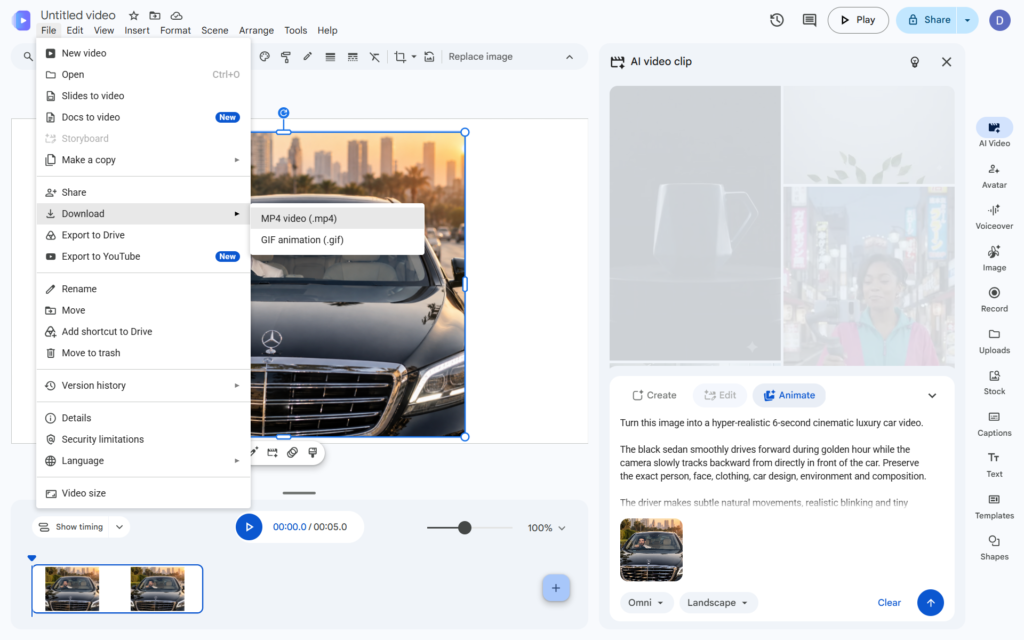Open the Arrange menu

tap(256, 31)
